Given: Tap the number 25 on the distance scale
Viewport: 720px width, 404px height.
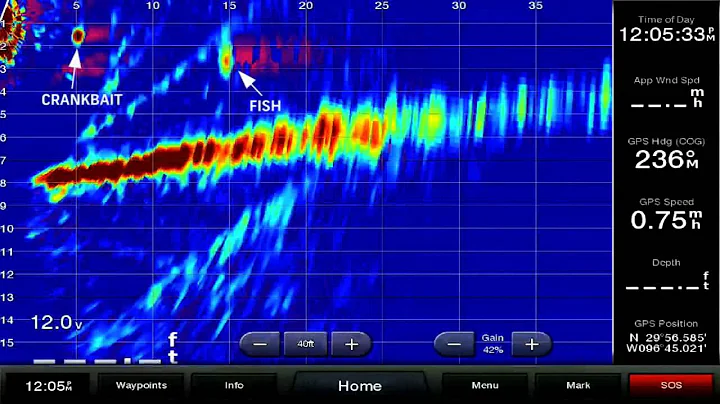Looking at the screenshot, I should pyautogui.click(x=382, y=6).
